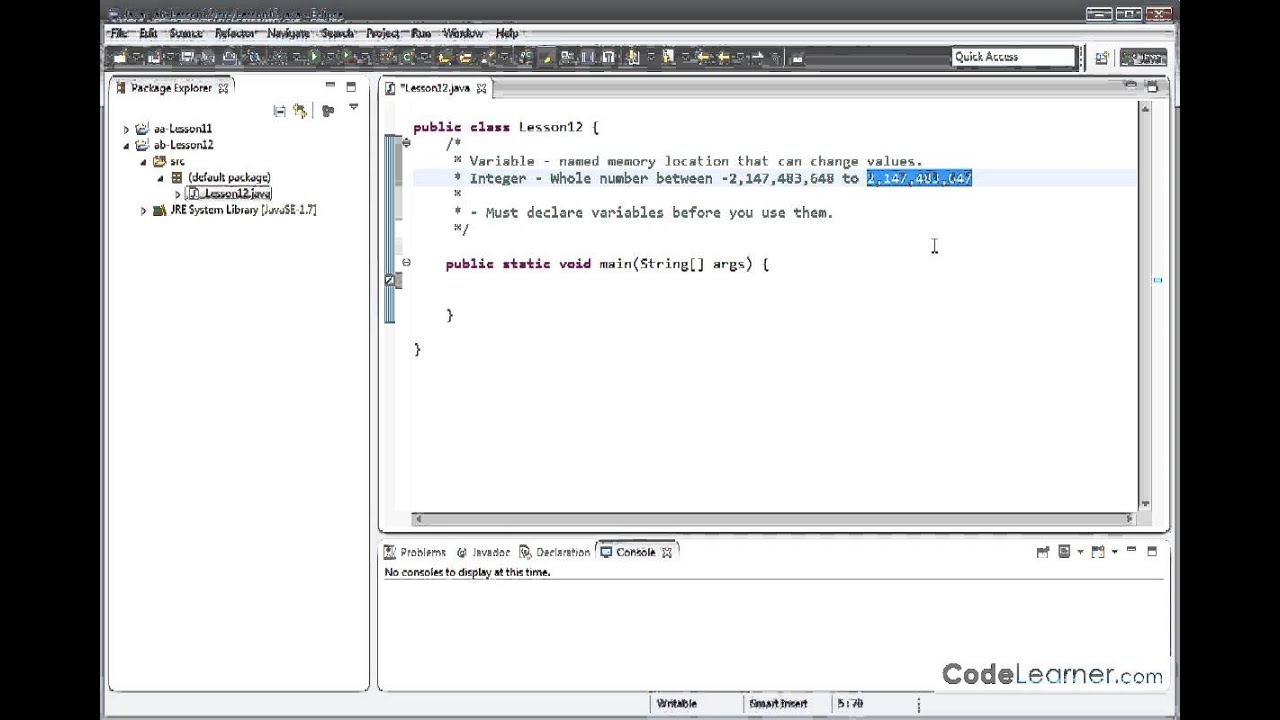This screenshot has width=1280, height=720.
Task: Collapse the ab-Lesson12 project
Action: click(x=126, y=145)
